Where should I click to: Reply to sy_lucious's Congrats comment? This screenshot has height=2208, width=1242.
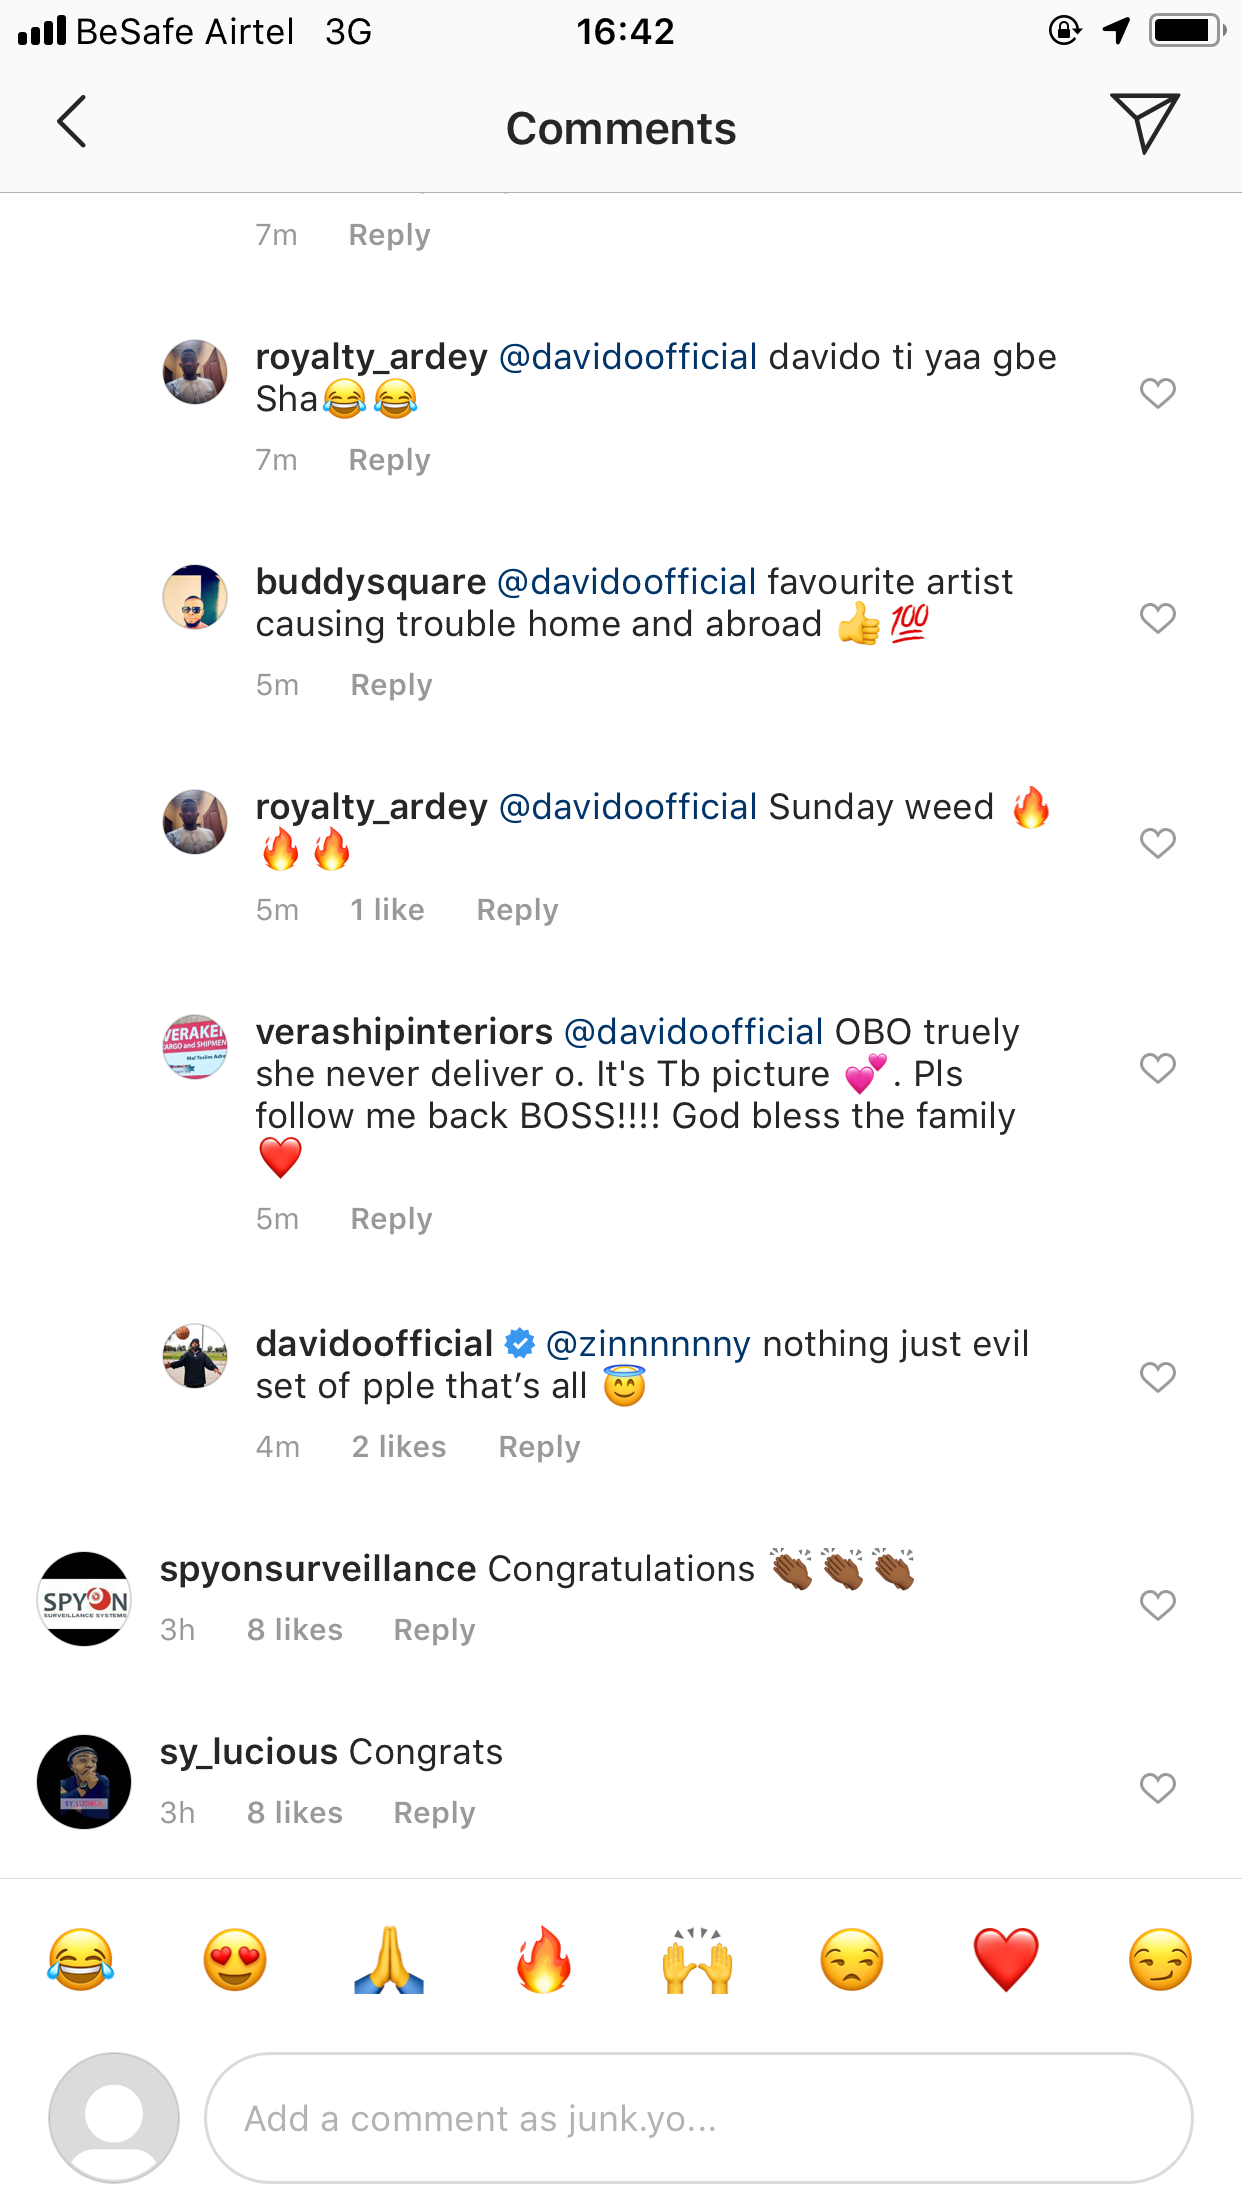[434, 1813]
